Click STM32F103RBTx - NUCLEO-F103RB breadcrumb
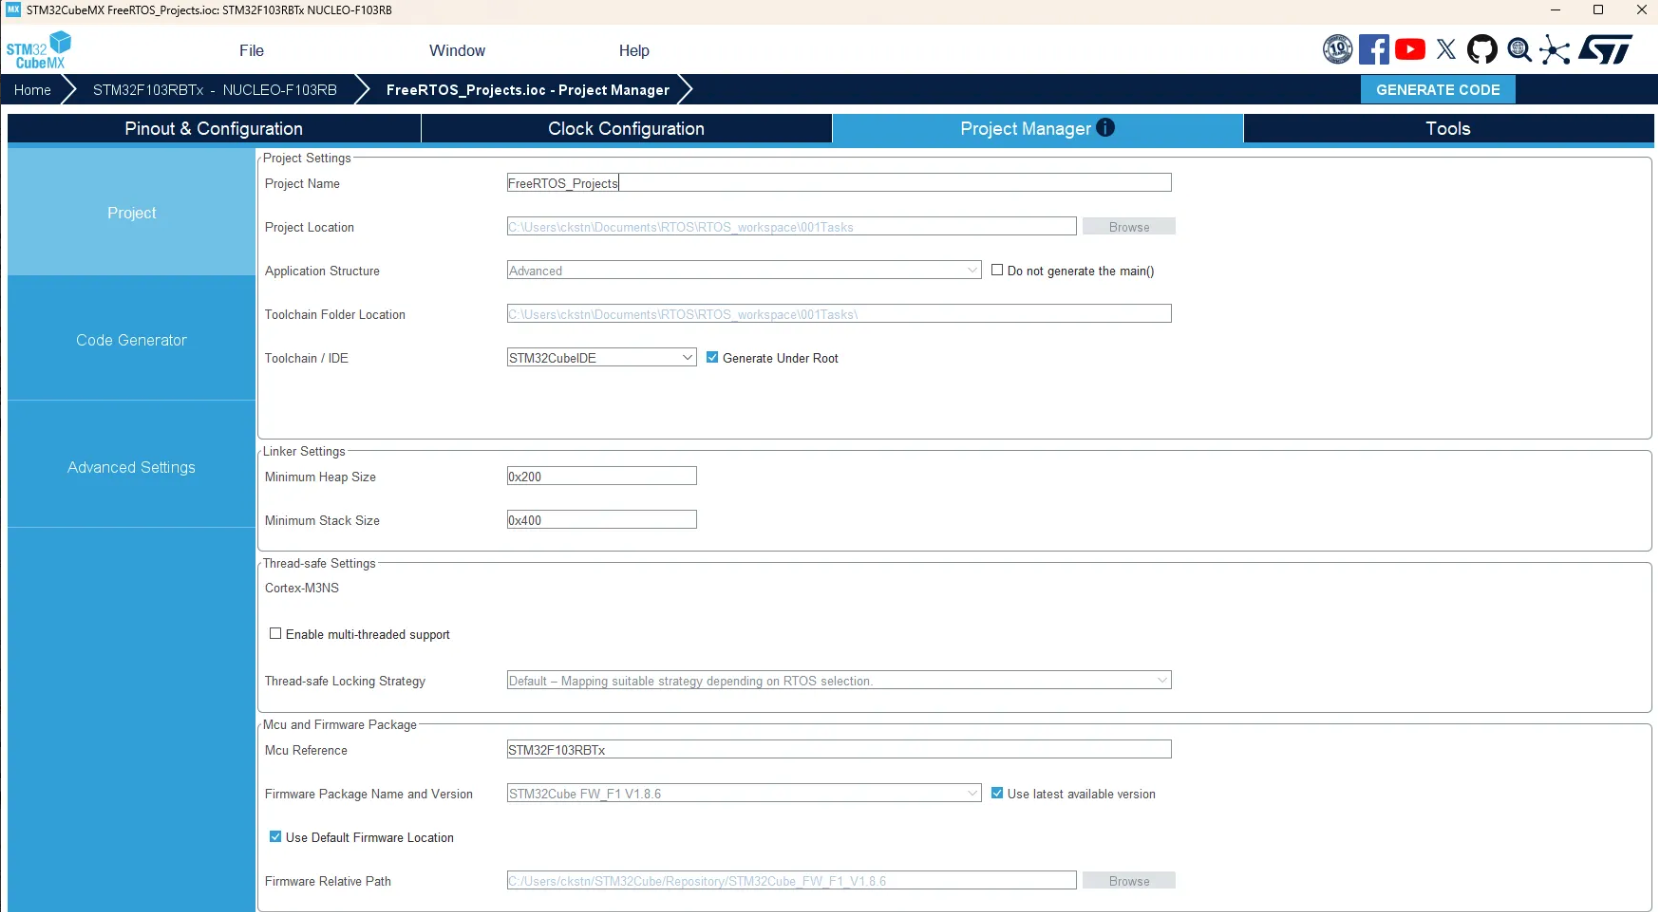Image resolution: width=1658 pixels, height=912 pixels. (x=215, y=89)
